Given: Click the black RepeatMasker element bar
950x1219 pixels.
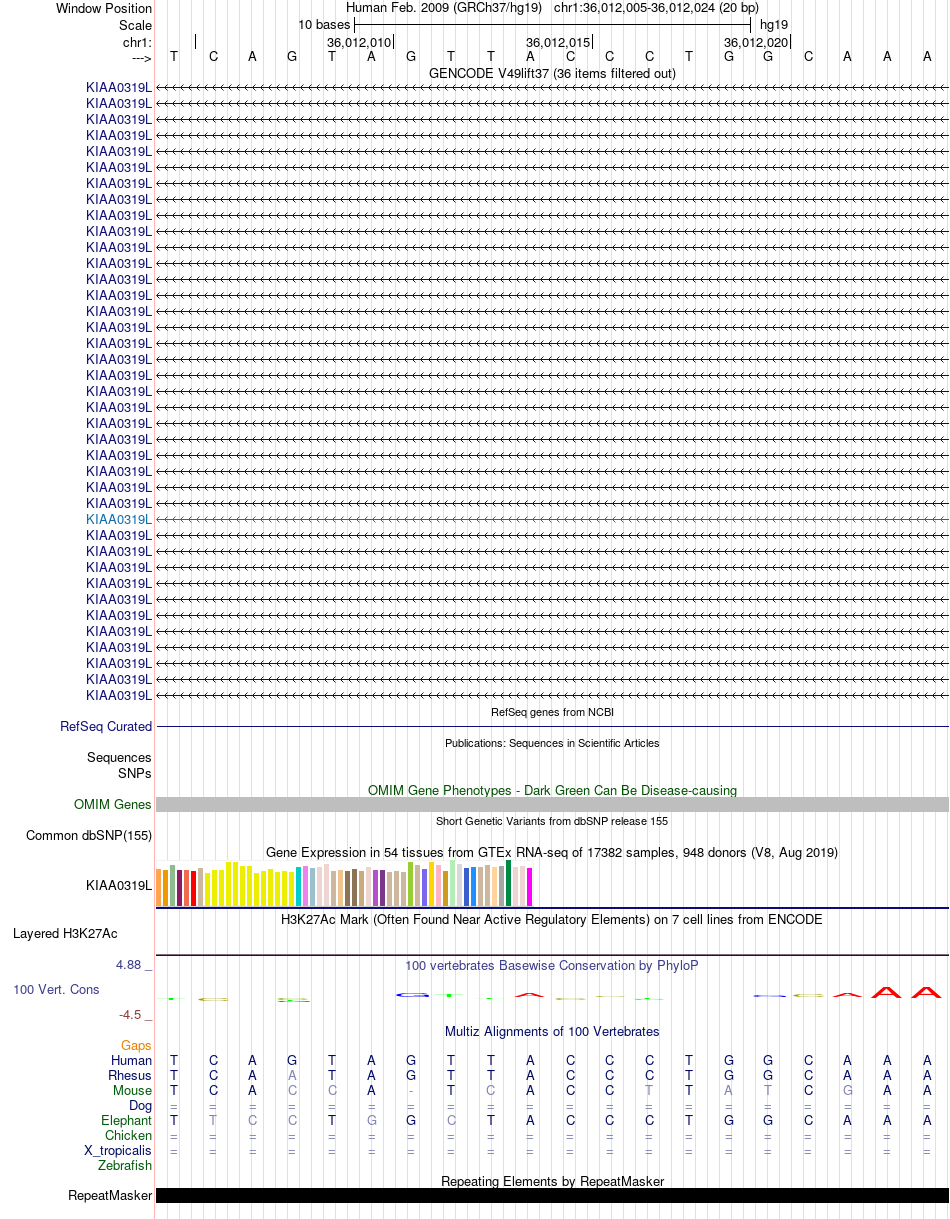Looking at the screenshot, I should pos(552,1195).
